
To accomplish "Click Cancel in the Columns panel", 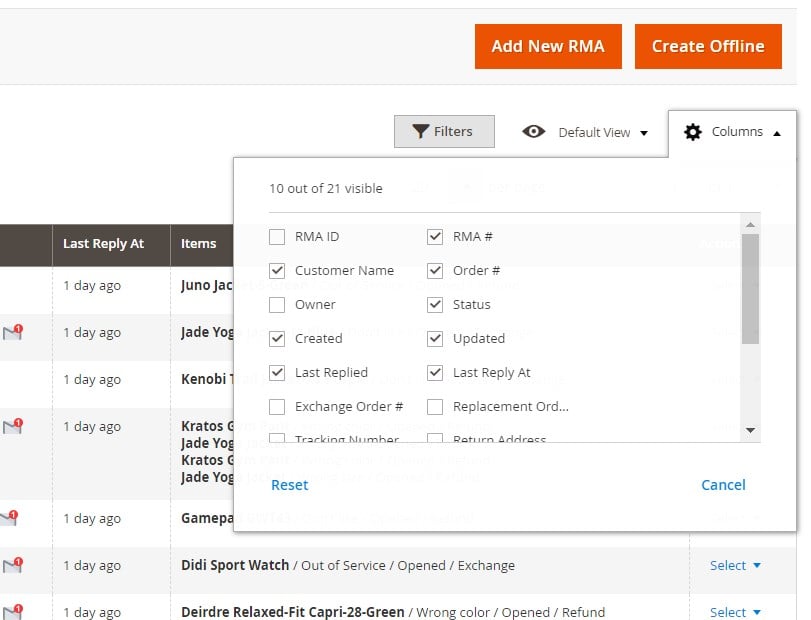I will point(723,485).
